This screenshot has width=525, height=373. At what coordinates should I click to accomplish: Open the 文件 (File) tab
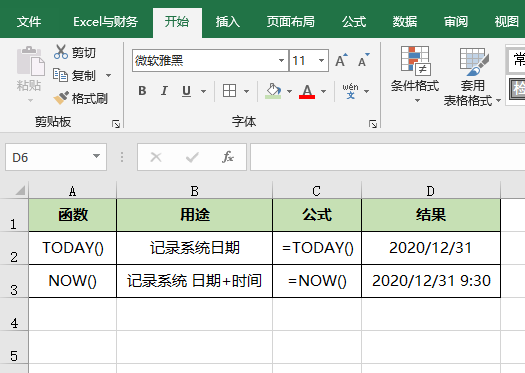coord(29,22)
